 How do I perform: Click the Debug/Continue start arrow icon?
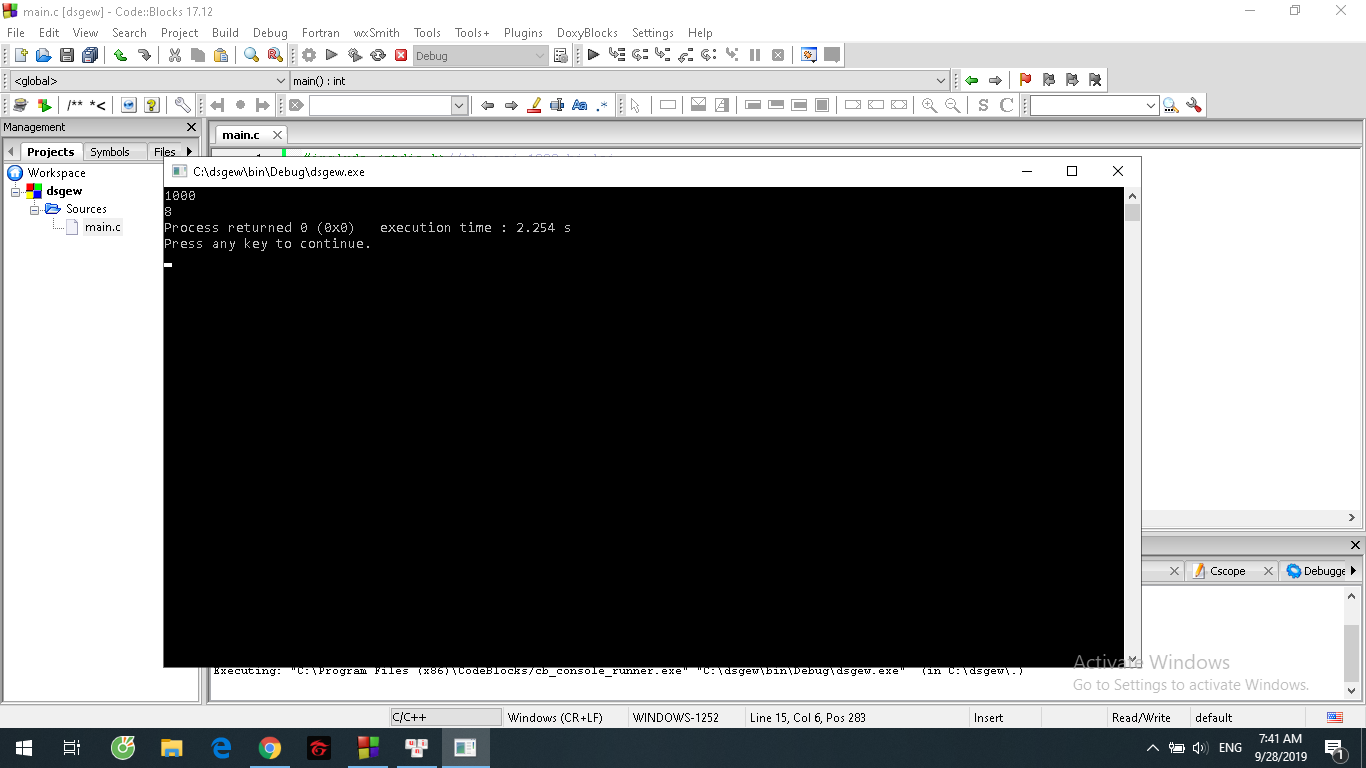coord(593,56)
